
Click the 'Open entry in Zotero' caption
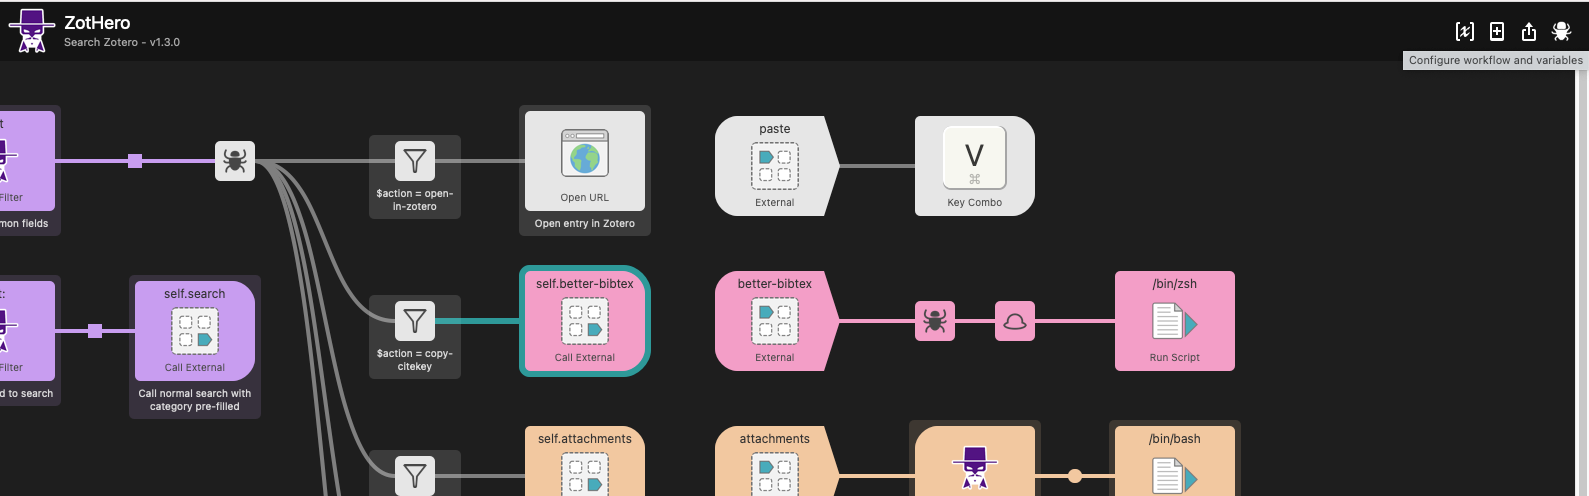point(585,224)
